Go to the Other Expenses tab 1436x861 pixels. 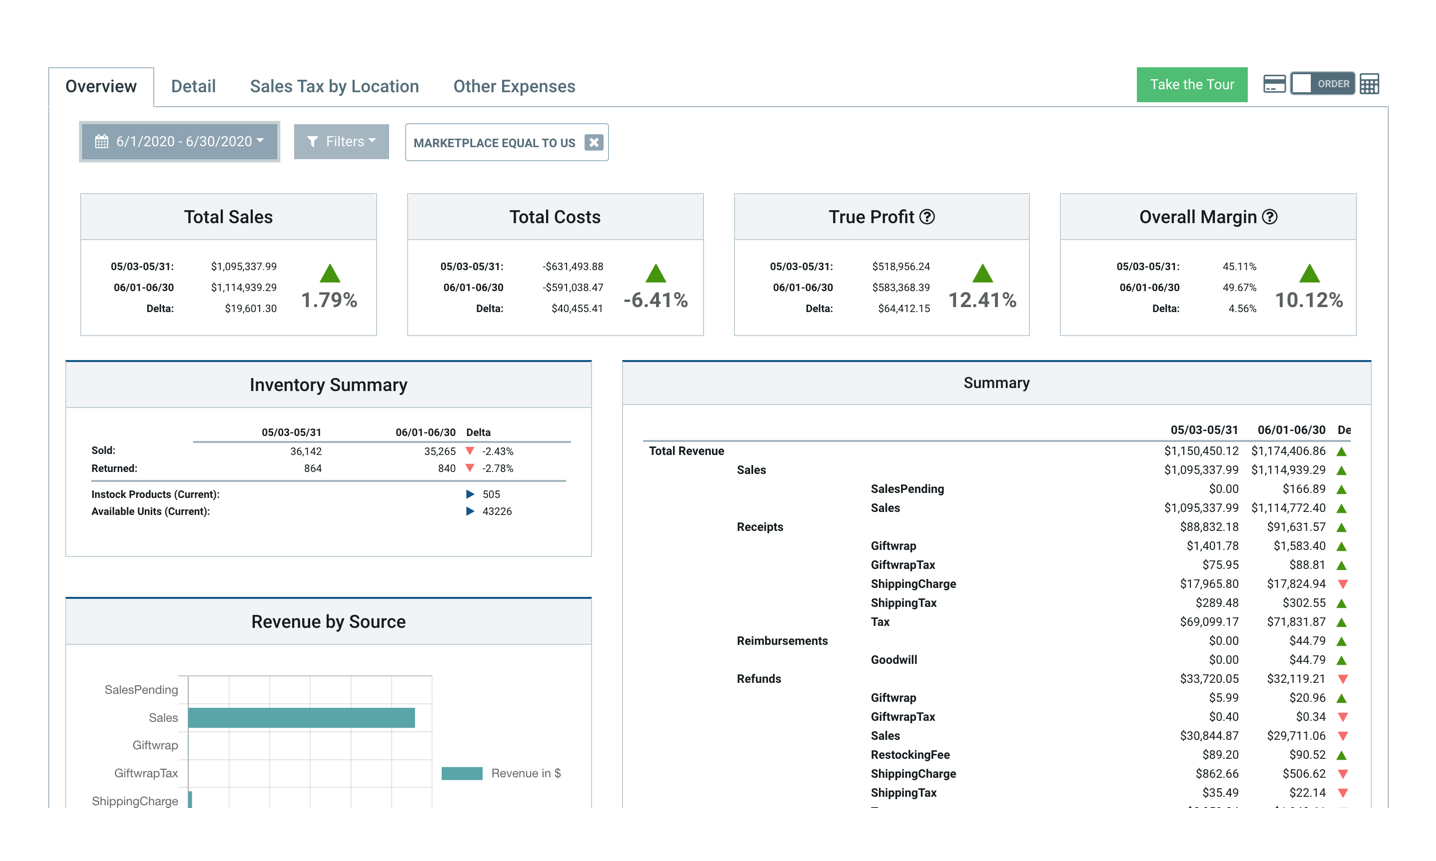(514, 86)
